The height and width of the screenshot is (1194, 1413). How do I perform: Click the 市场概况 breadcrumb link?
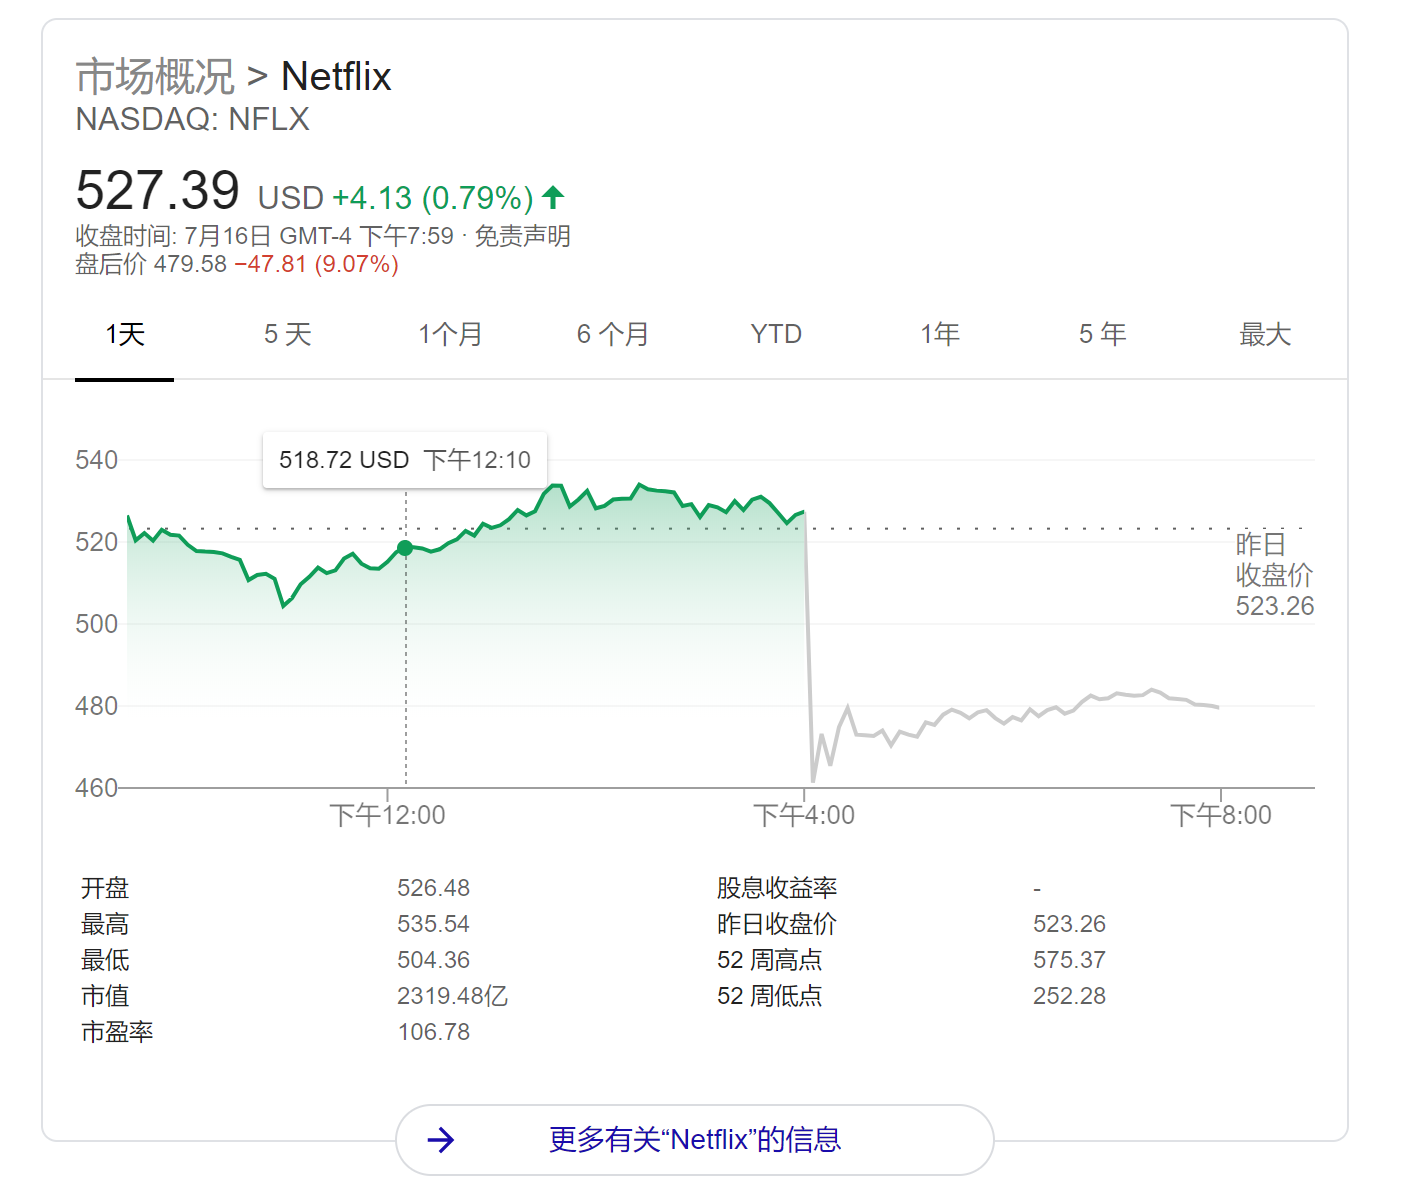(x=155, y=77)
